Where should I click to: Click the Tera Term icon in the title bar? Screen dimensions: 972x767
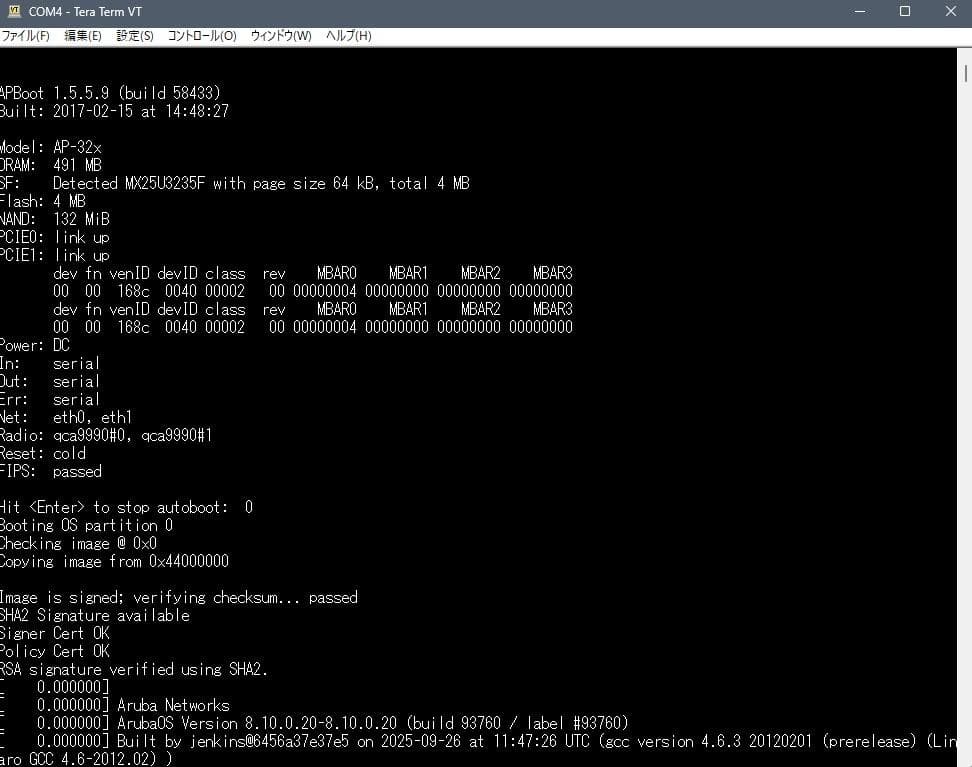tap(14, 12)
